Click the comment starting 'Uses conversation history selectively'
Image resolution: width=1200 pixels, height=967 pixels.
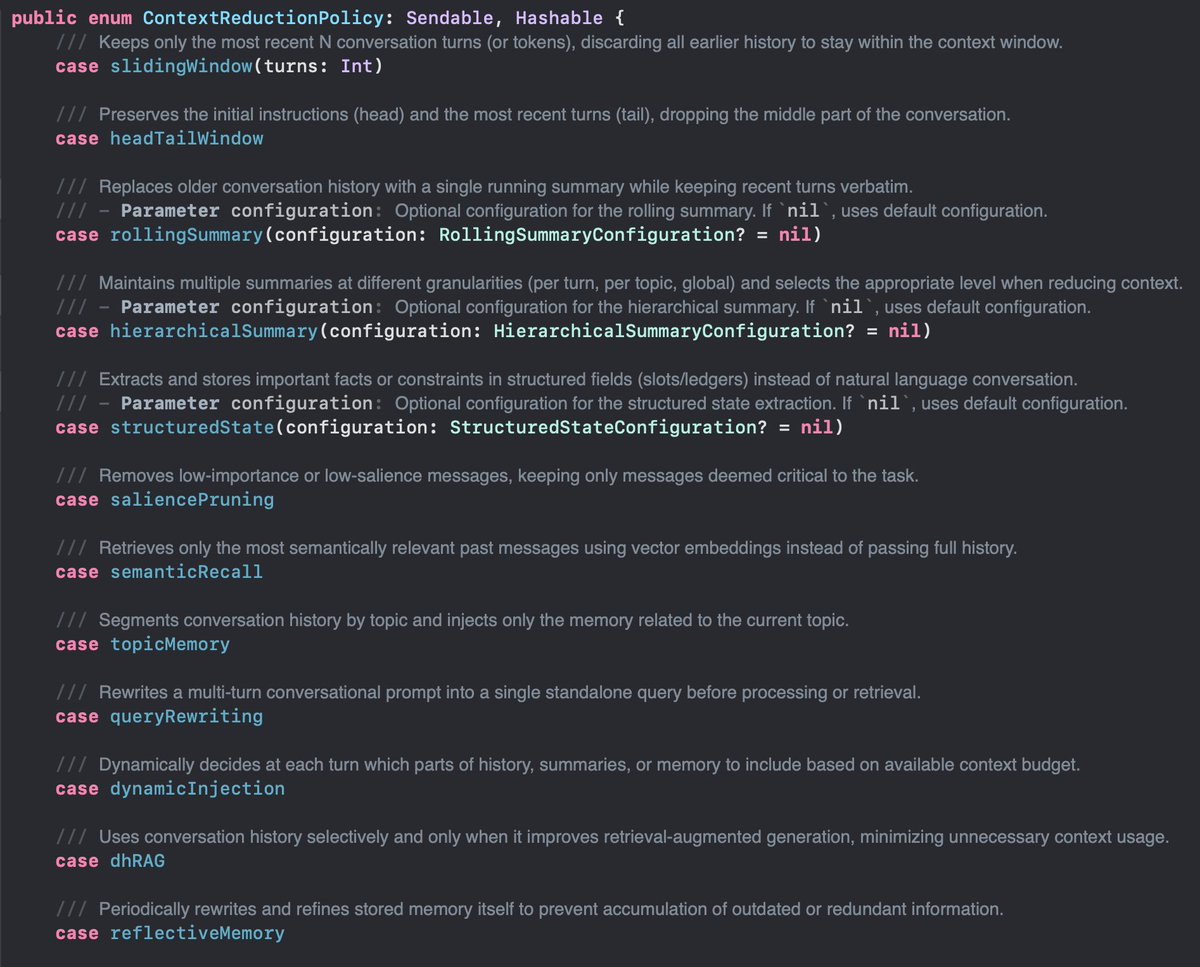pos(612,837)
